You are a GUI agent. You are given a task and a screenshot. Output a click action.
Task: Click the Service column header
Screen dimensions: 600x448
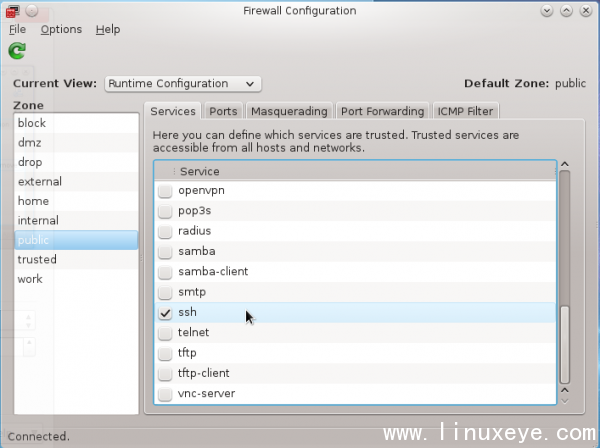click(355, 171)
